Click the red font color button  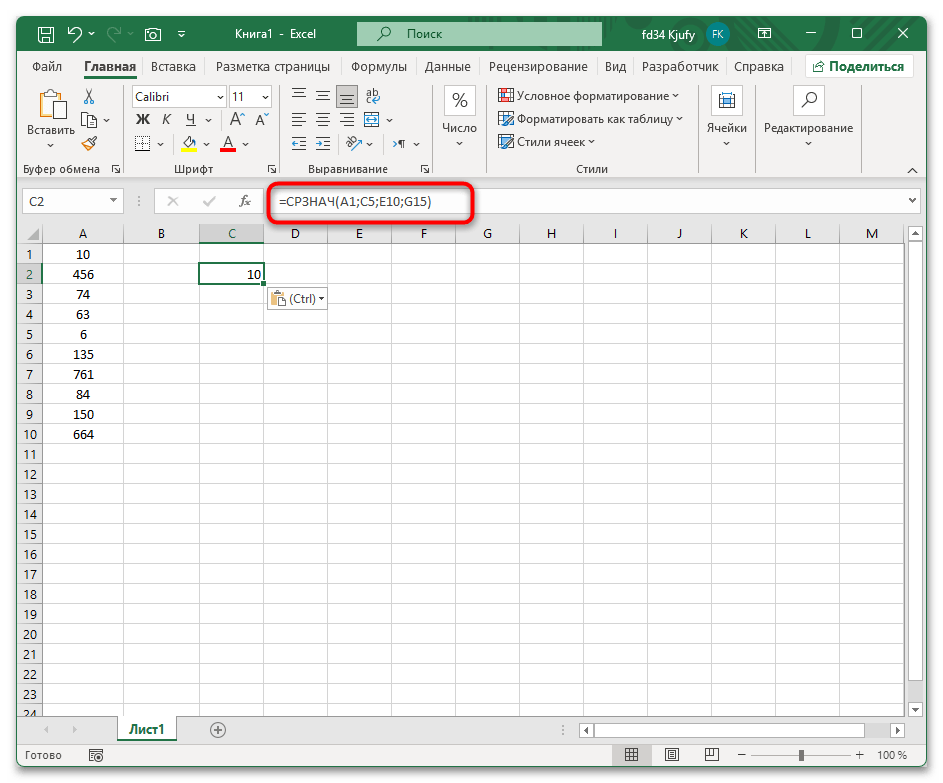tap(228, 144)
